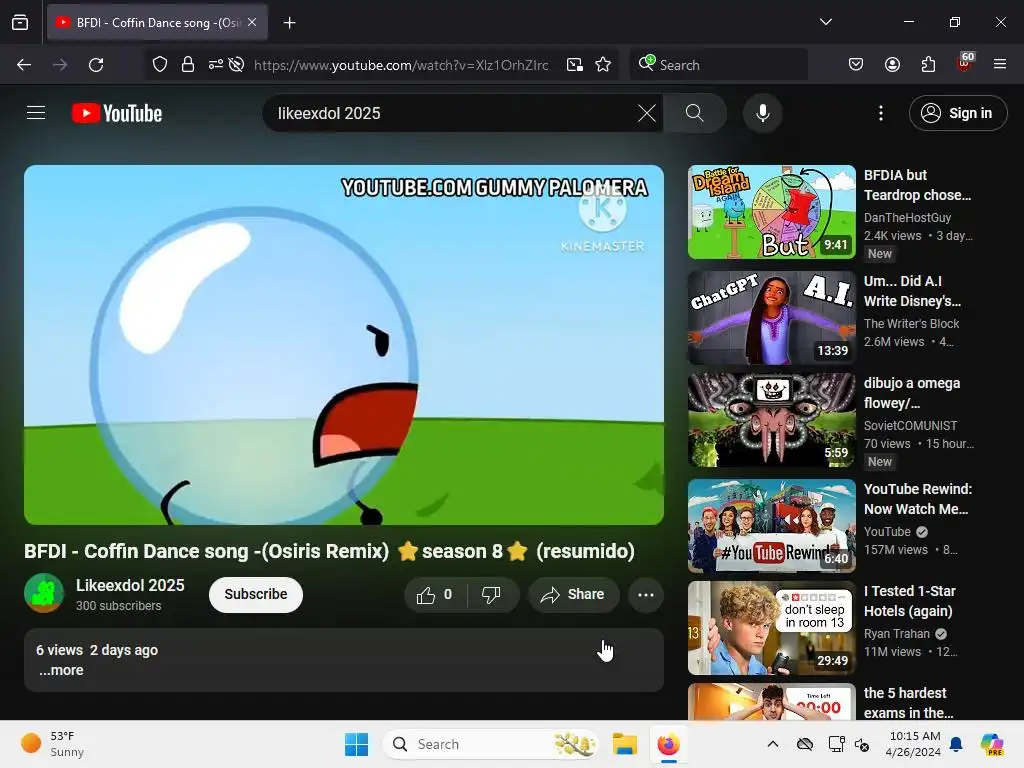The height and width of the screenshot is (768, 1024).
Task: Close the BFDI Coffin Dance tab
Action: pos(252,22)
